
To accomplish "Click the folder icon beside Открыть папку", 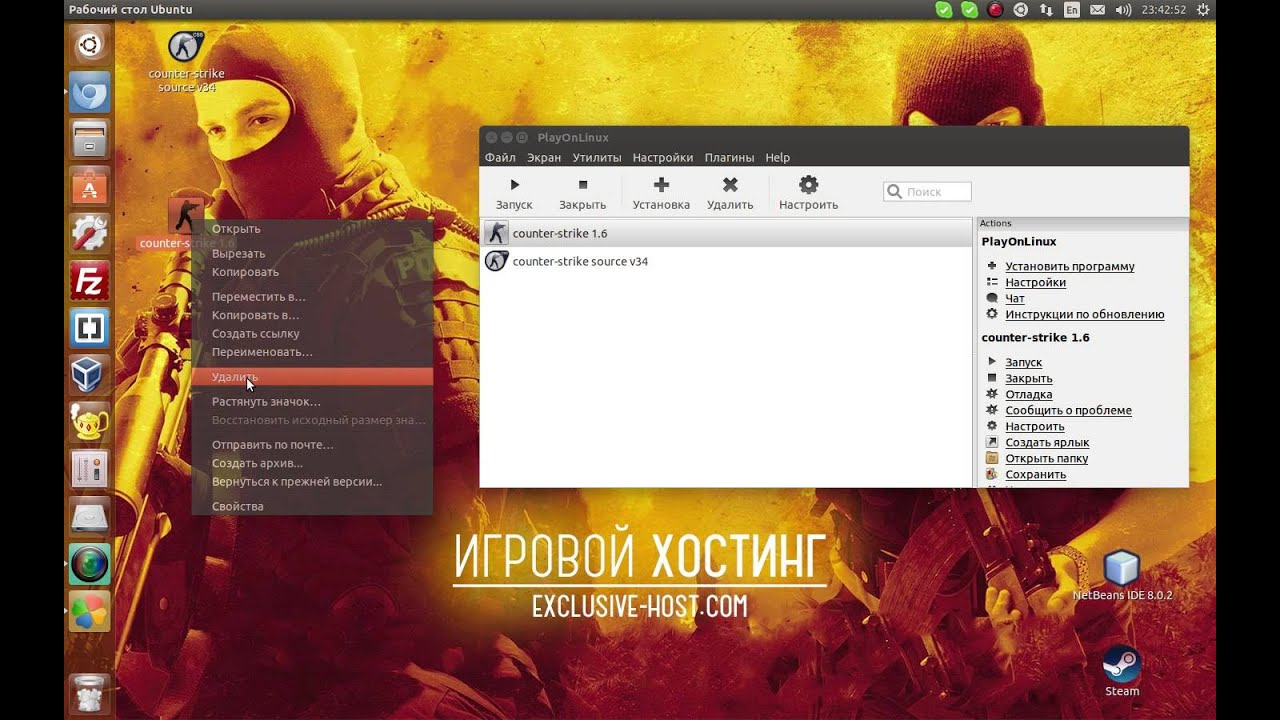I will pos(992,458).
